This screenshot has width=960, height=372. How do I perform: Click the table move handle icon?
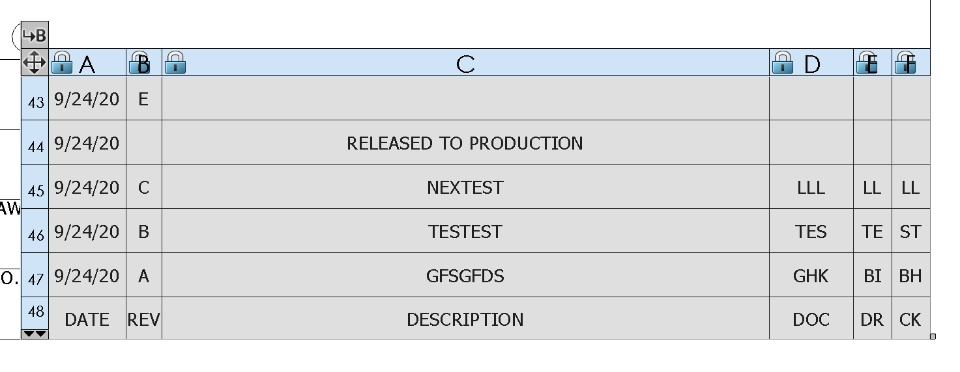click(x=34, y=62)
